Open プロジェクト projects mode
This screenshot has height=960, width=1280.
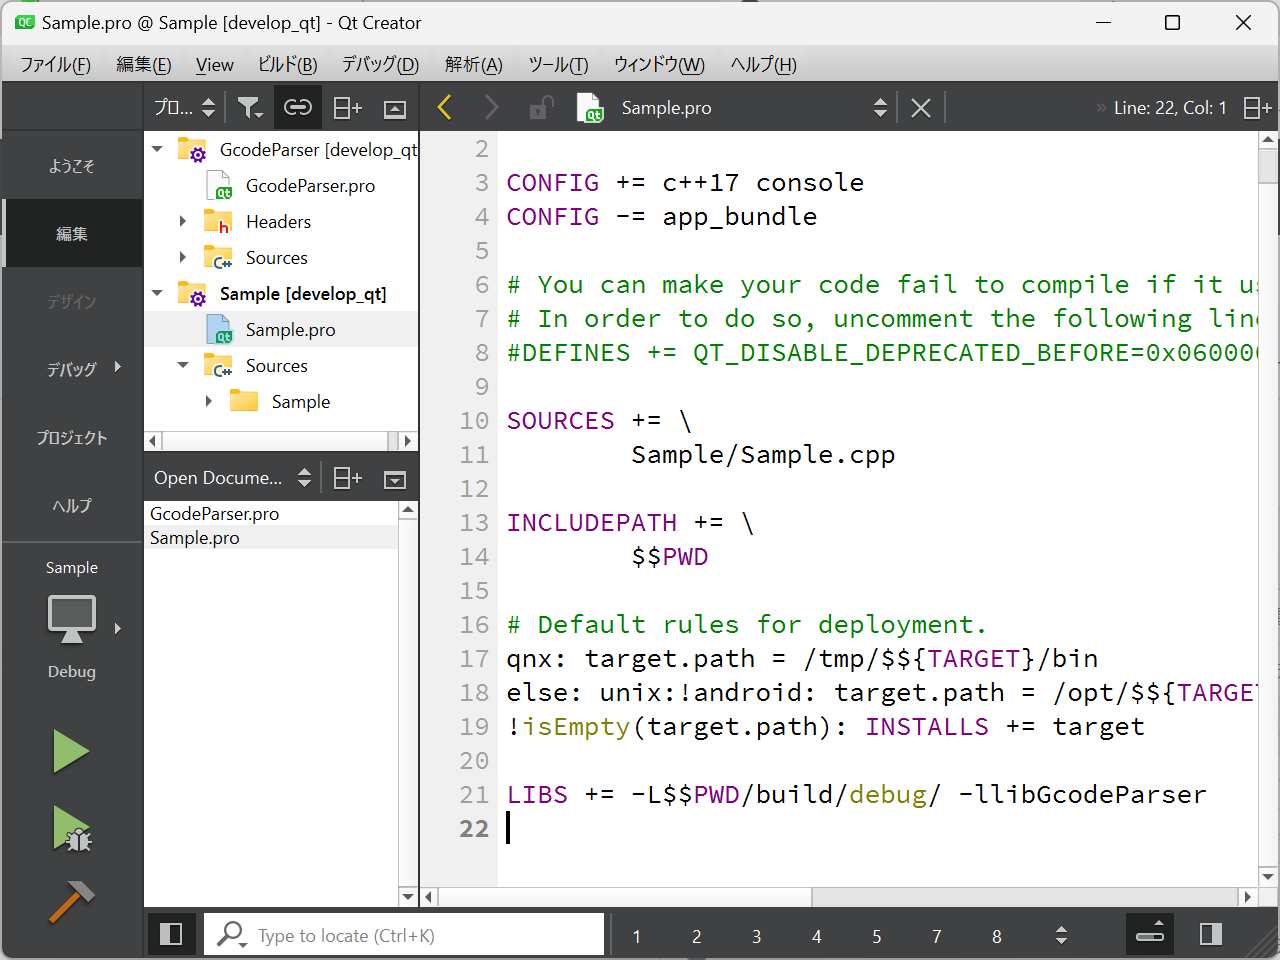coord(72,438)
